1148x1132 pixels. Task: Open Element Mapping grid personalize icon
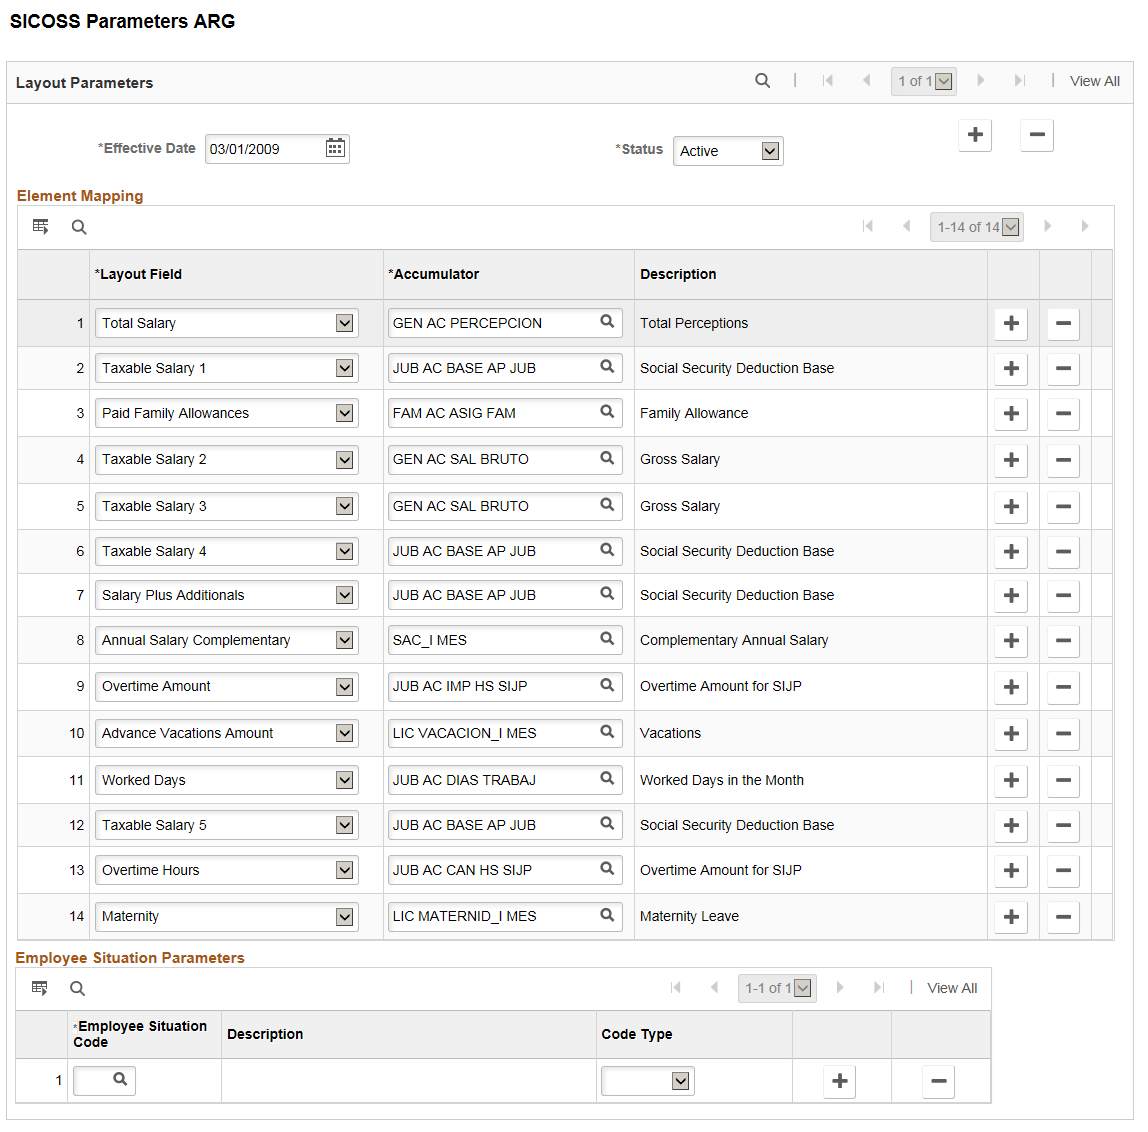[x=40, y=226]
